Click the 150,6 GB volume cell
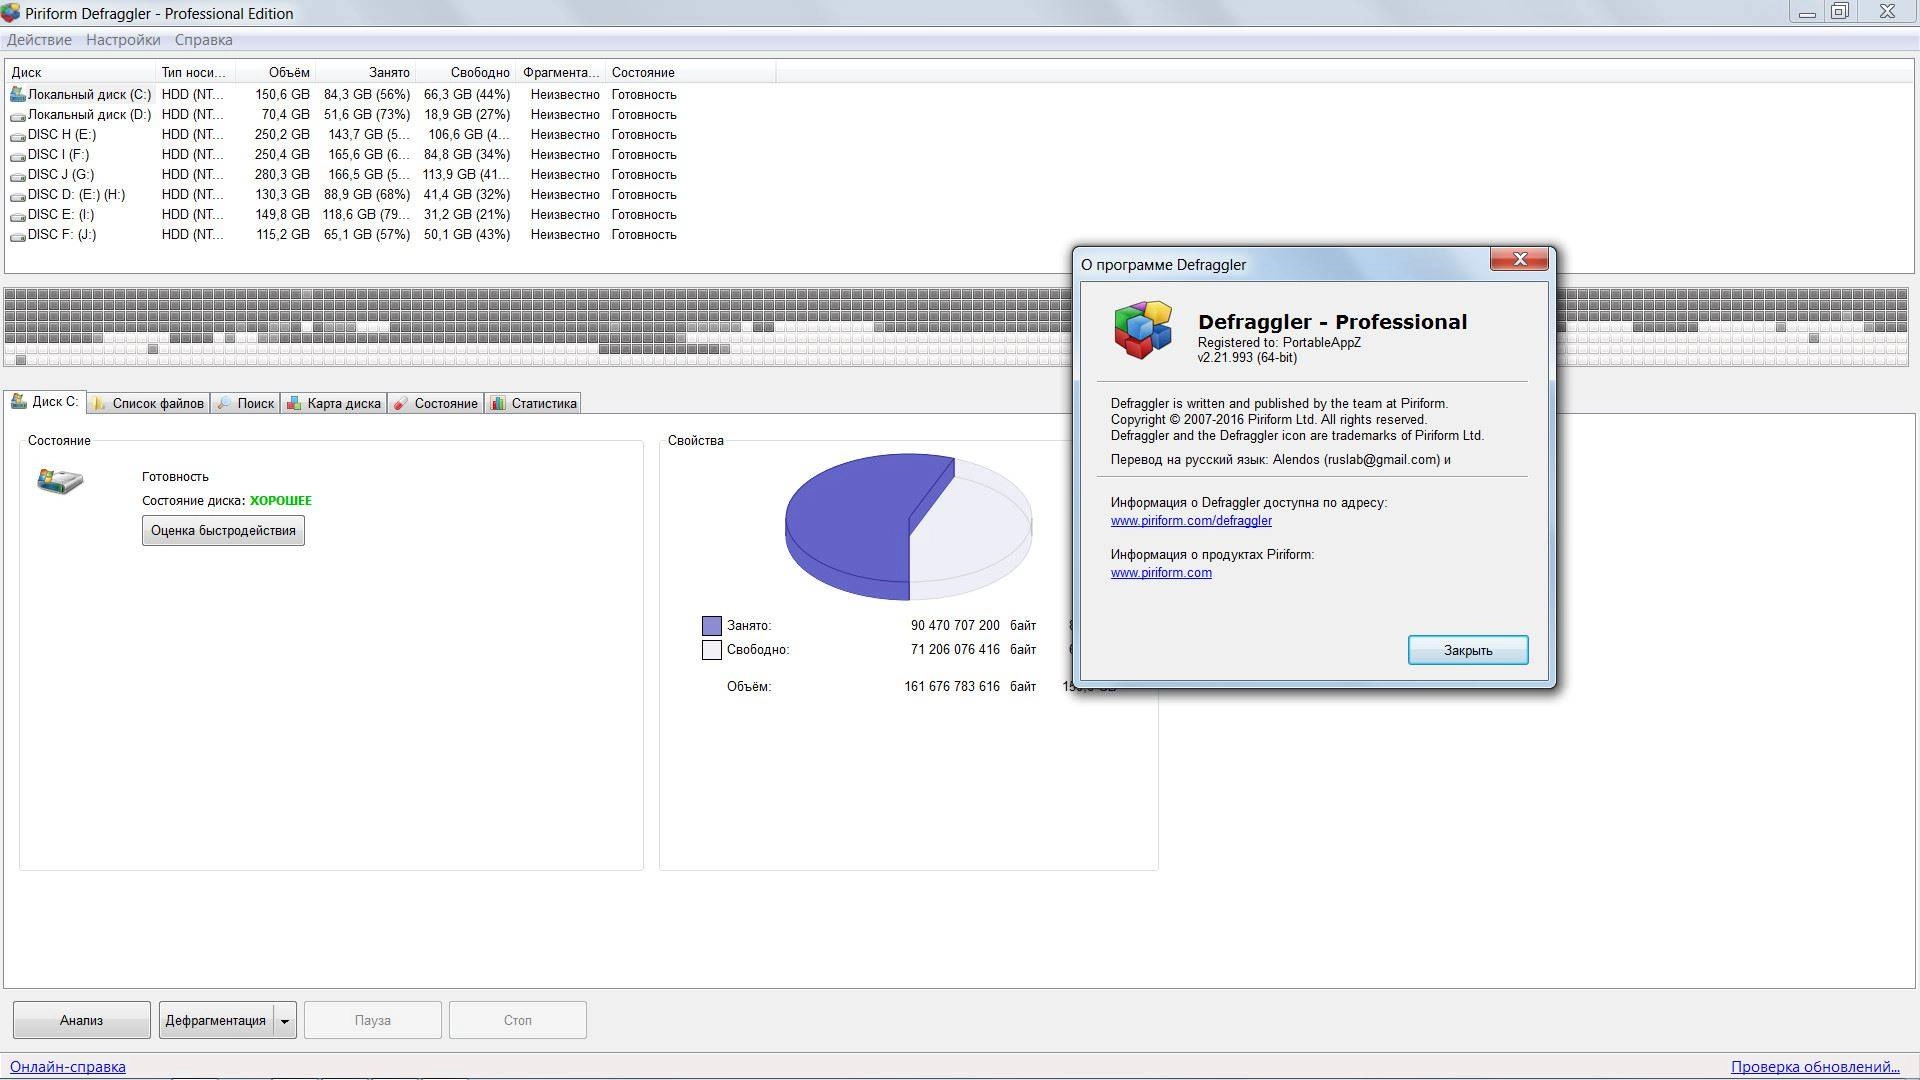Viewport: 1920px width, 1080px height. [282, 95]
